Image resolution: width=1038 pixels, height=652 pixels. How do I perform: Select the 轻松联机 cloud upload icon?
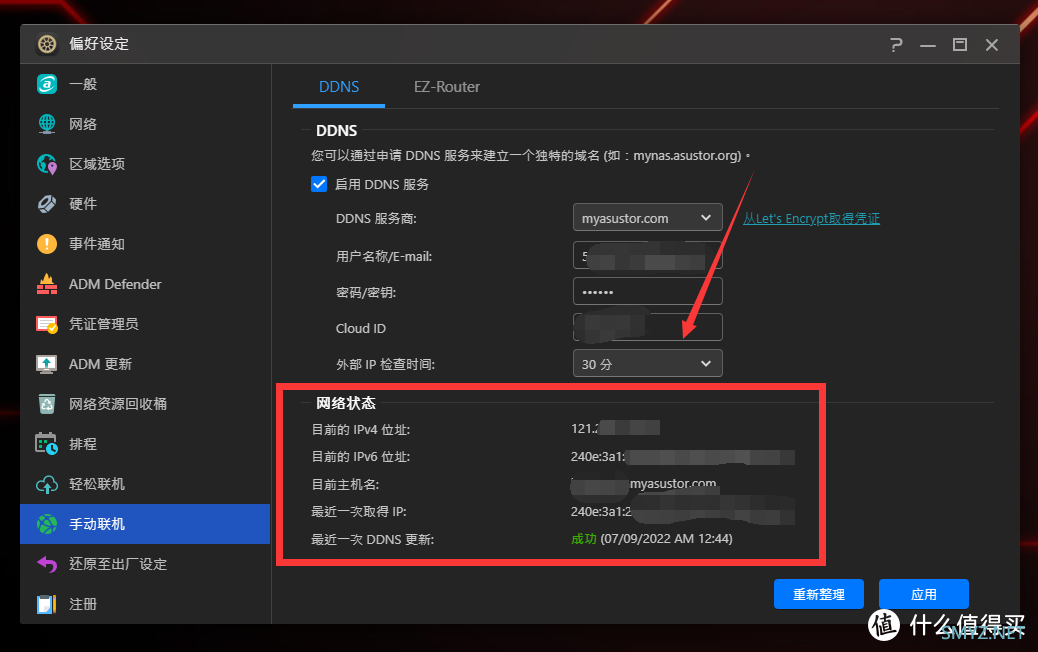47,484
